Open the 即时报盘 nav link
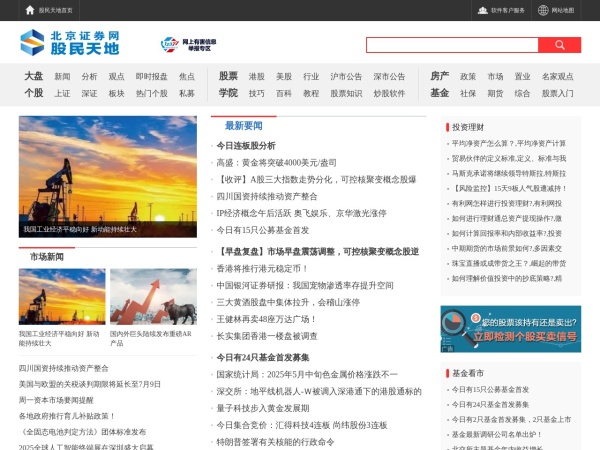This screenshot has height=450, width=600. tap(152, 77)
